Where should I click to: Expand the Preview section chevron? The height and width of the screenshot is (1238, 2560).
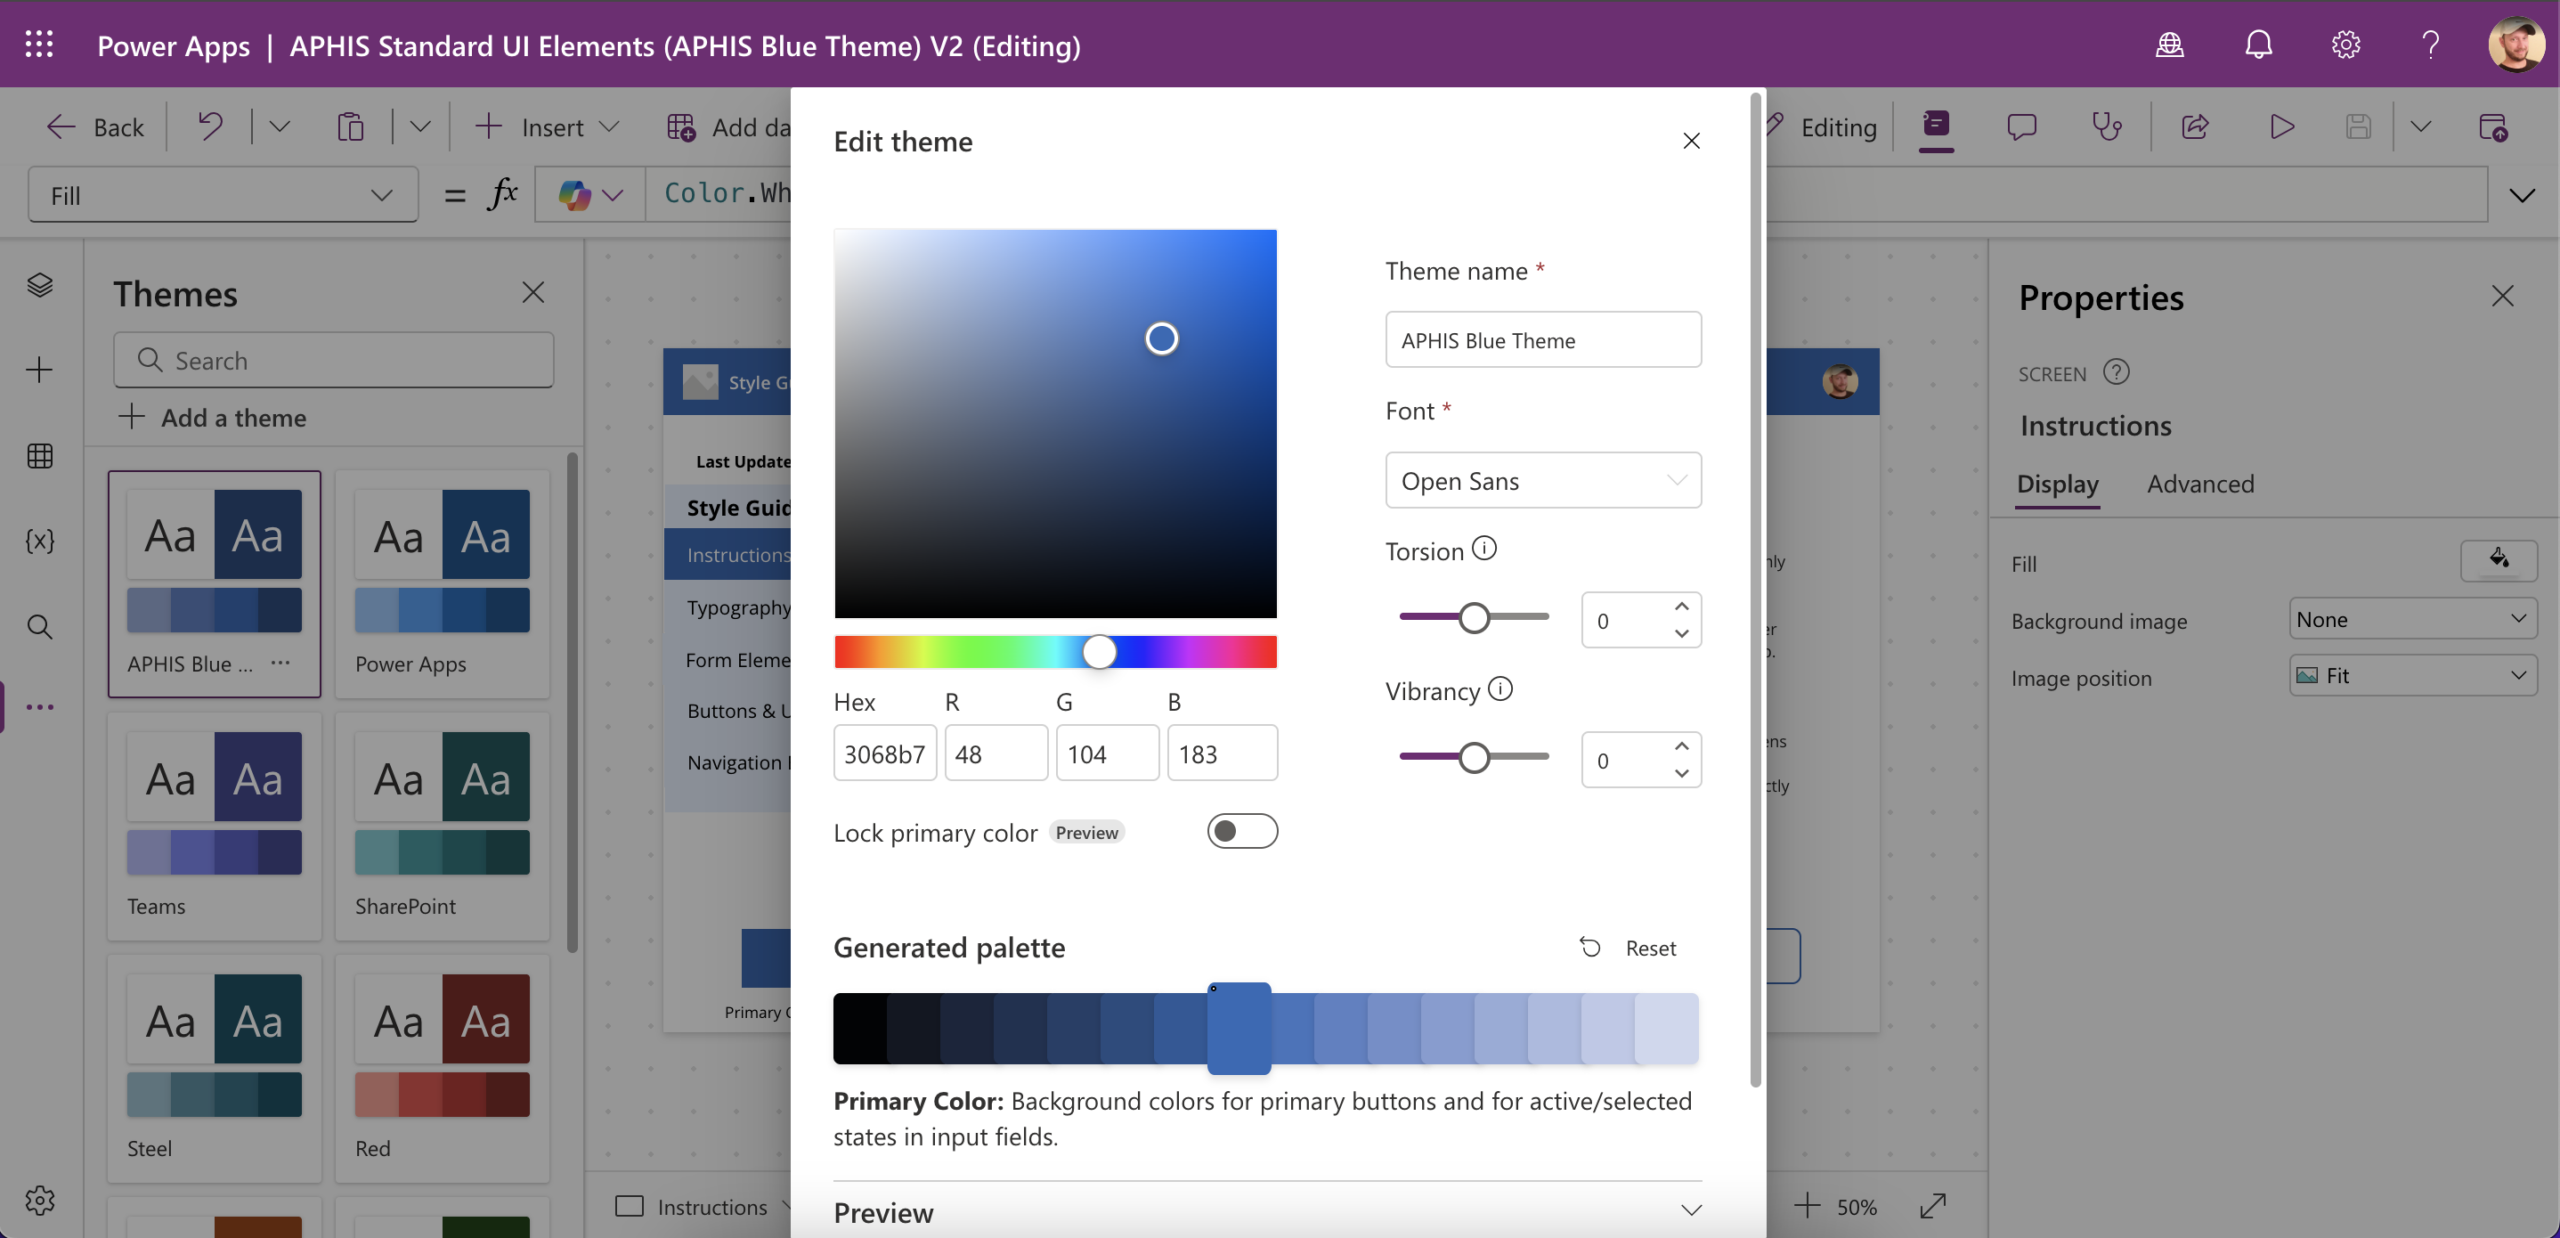[1691, 1211]
